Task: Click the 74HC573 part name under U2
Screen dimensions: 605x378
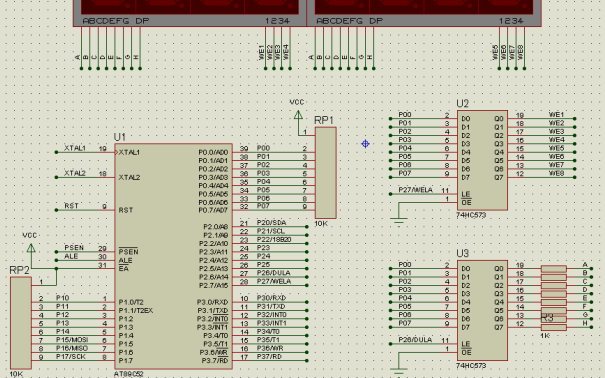Action: pos(471,215)
